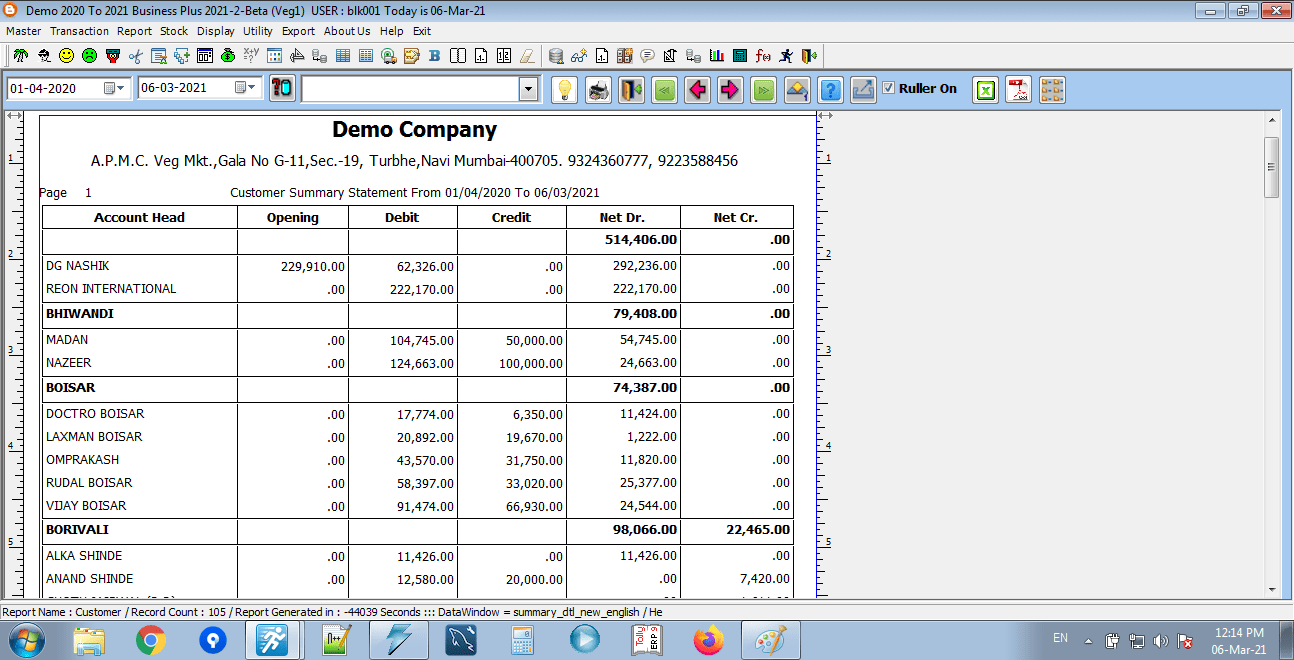This screenshot has width=1294, height=660.
Task: Open Google Chrome from the taskbar
Action: click(151, 639)
